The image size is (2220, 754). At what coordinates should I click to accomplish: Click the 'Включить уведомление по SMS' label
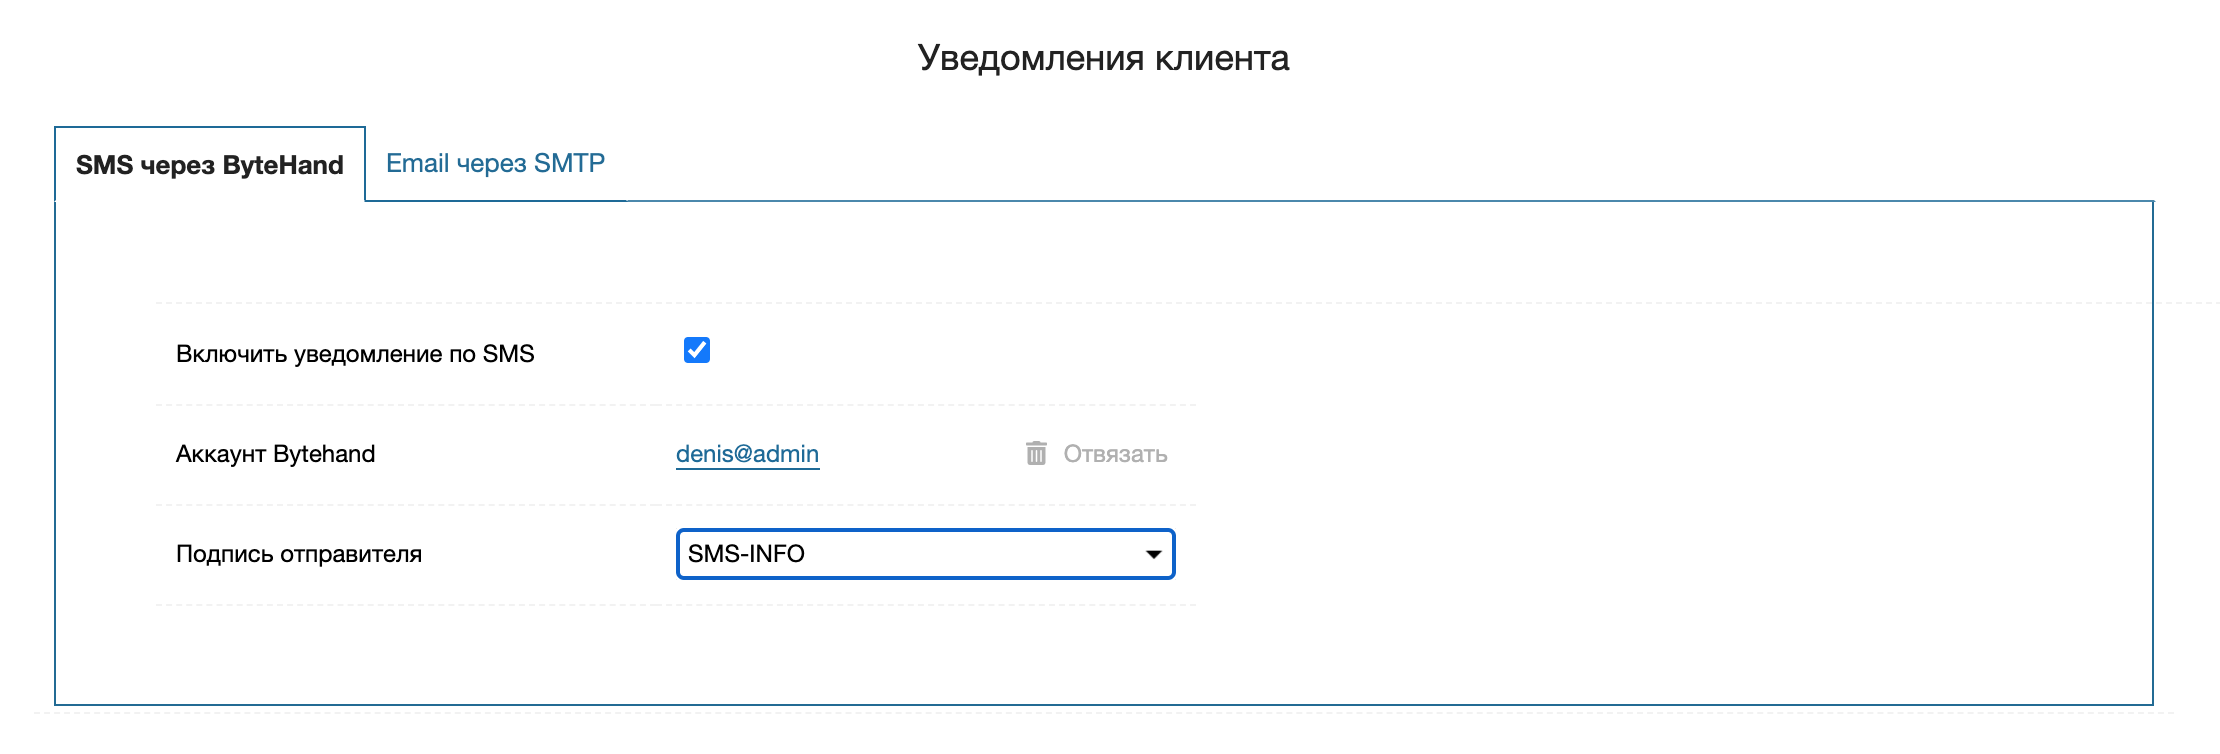point(355,354)
